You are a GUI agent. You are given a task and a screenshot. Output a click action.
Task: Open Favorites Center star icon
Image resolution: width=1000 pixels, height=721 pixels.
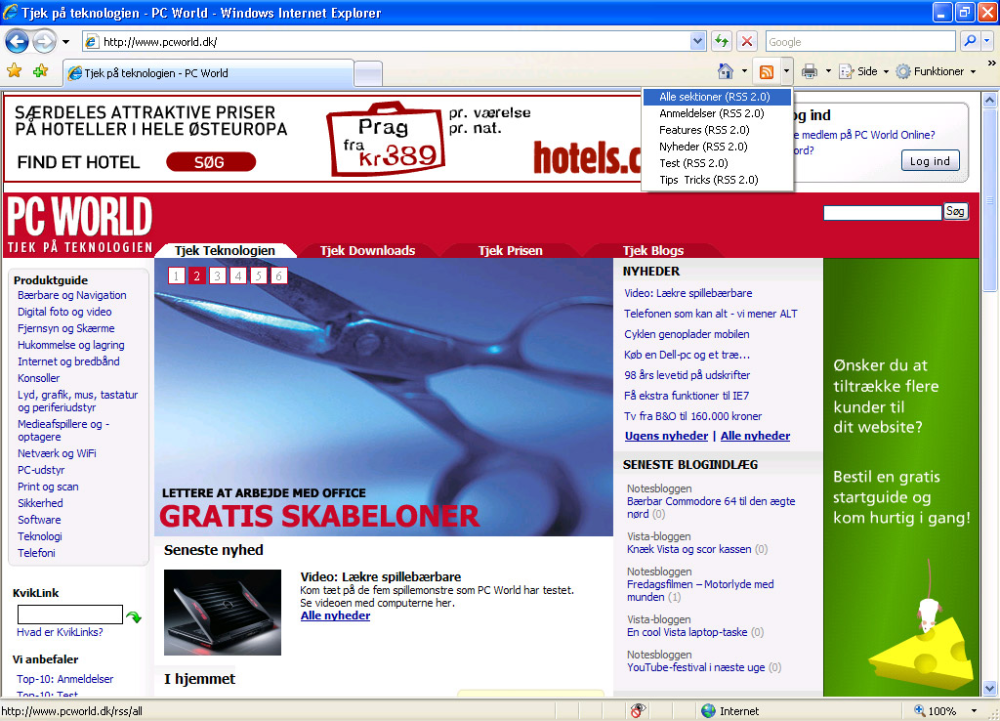click(14, 71)
